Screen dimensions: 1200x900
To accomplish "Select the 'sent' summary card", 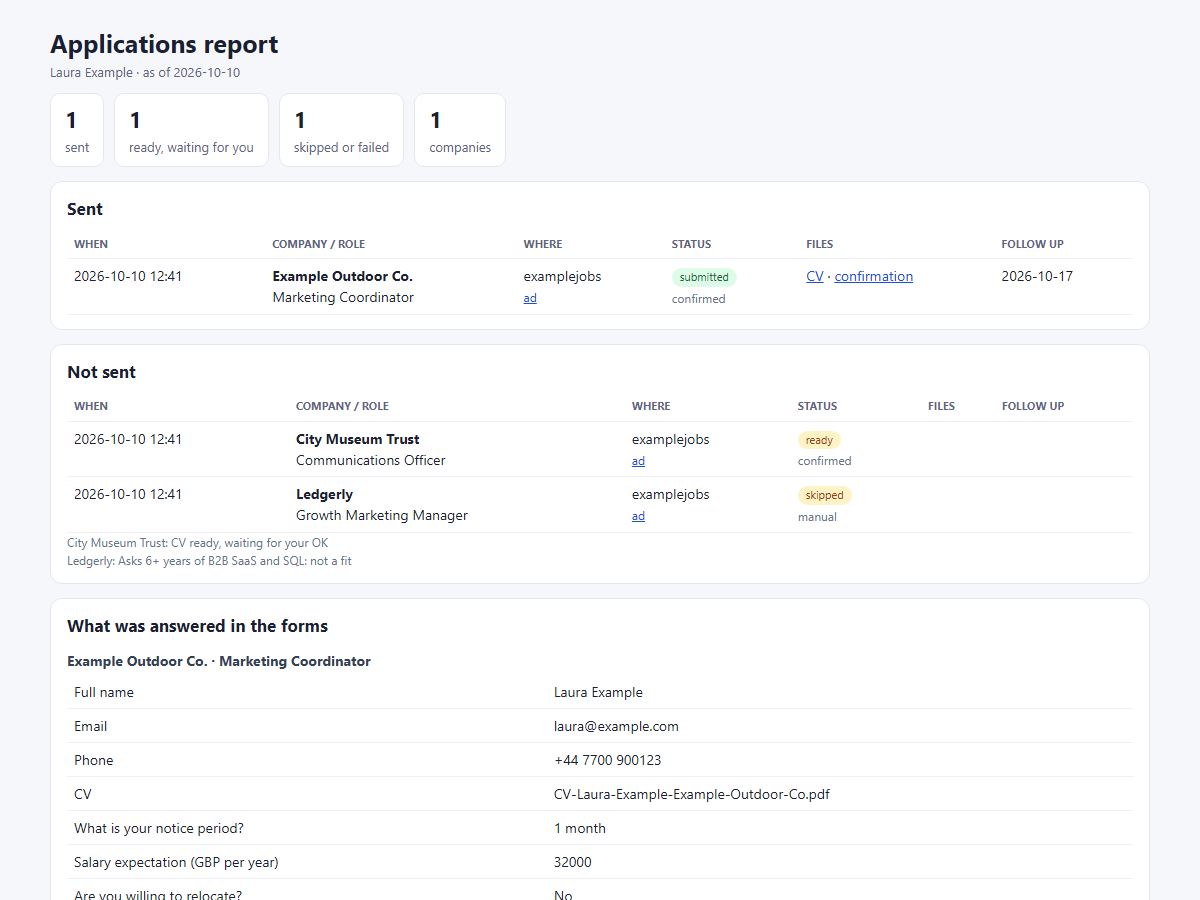I will coord(77,130).
